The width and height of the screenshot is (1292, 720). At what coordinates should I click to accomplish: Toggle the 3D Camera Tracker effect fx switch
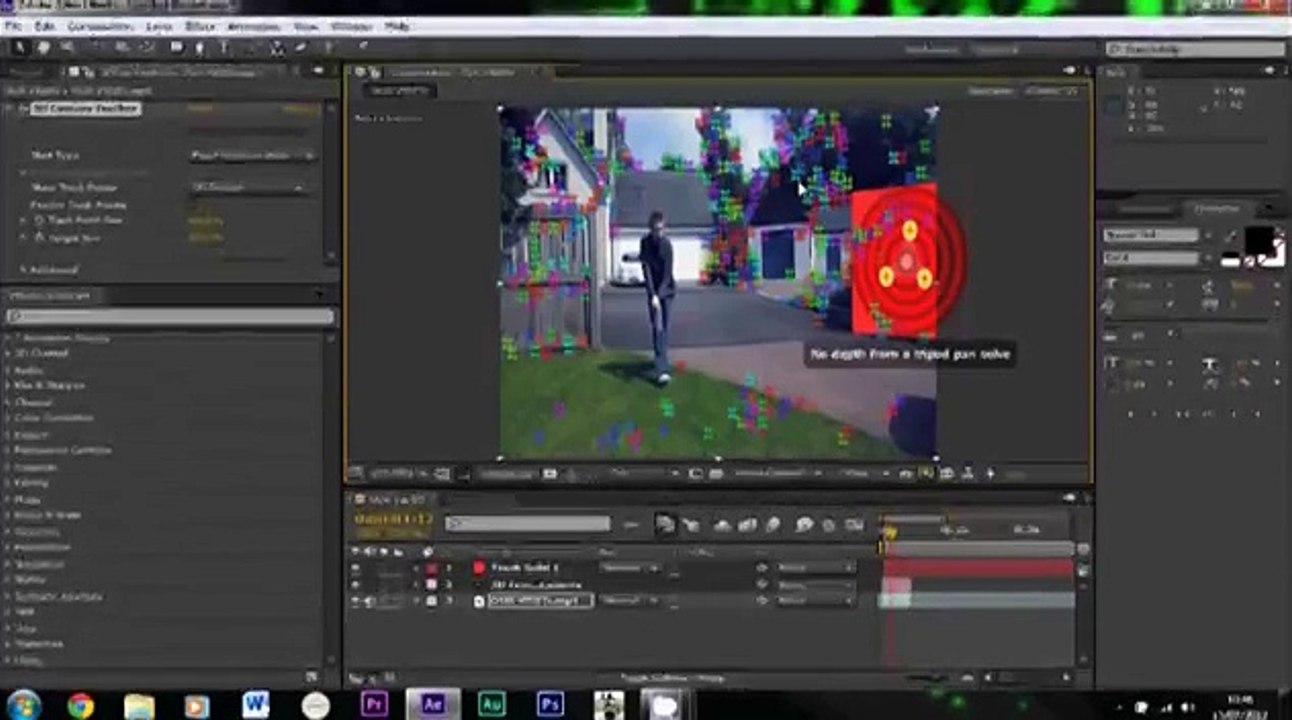(x=22, y=108)
